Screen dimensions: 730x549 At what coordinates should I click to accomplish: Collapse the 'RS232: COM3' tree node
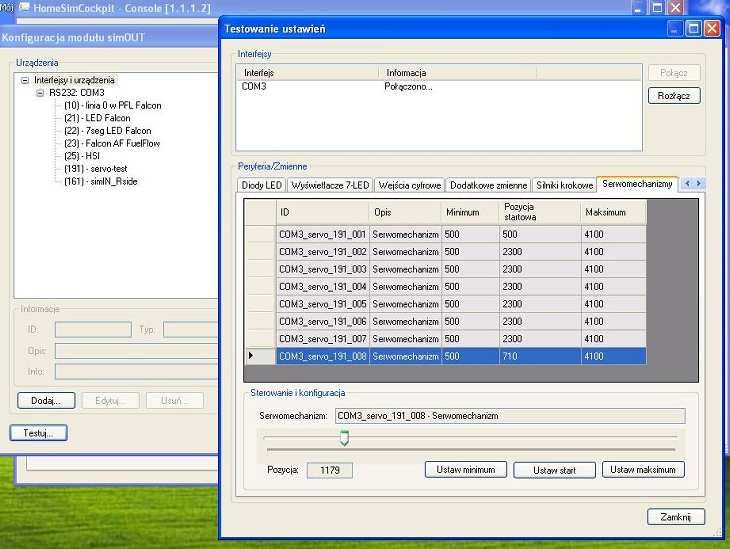coord(40,92)
